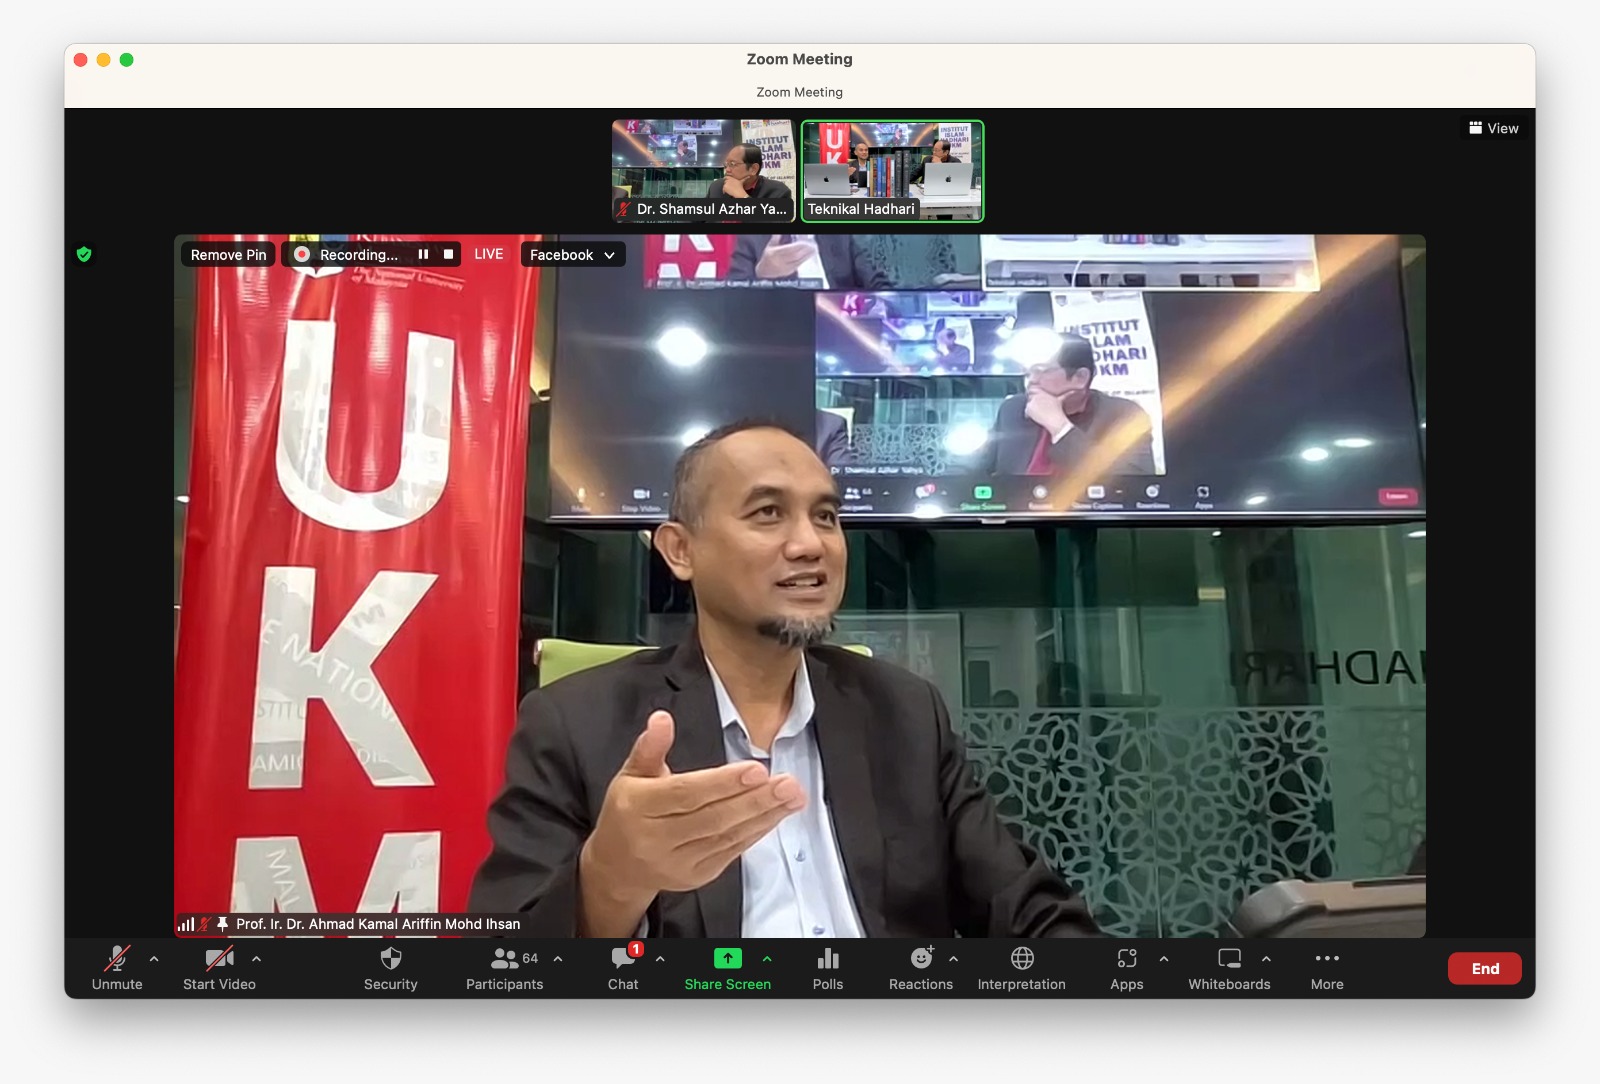Open the Whiteboards tool
Image resolution: width=1600 pixels, height=1084 pixels.
(x=1229, y=968)
